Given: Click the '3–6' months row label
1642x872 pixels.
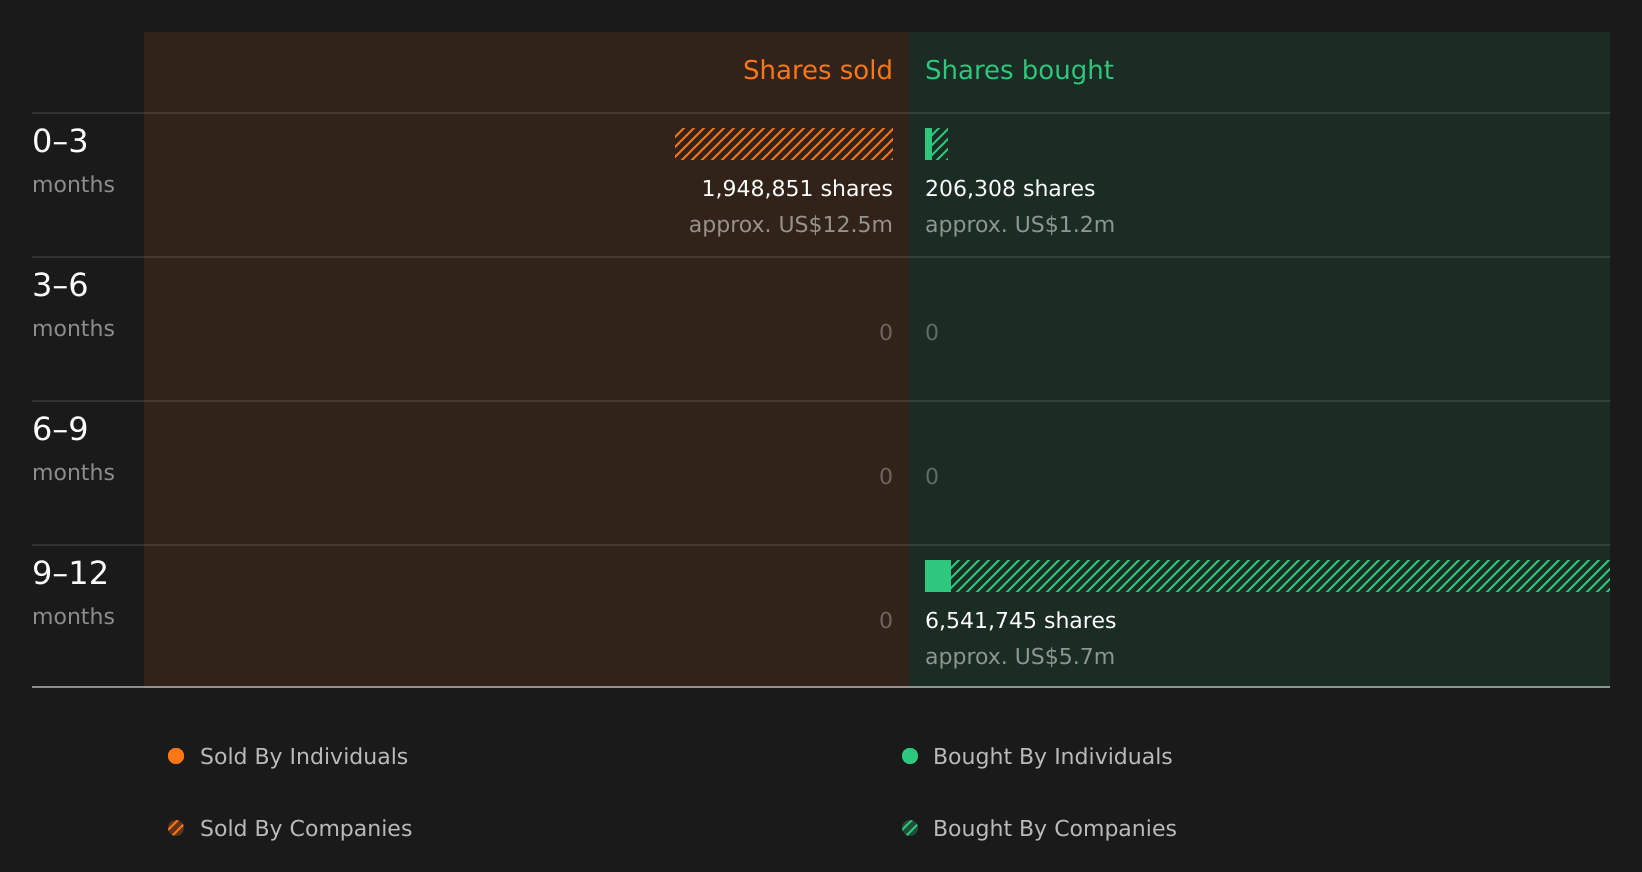Looking at the screenshot, I should 60,285.
